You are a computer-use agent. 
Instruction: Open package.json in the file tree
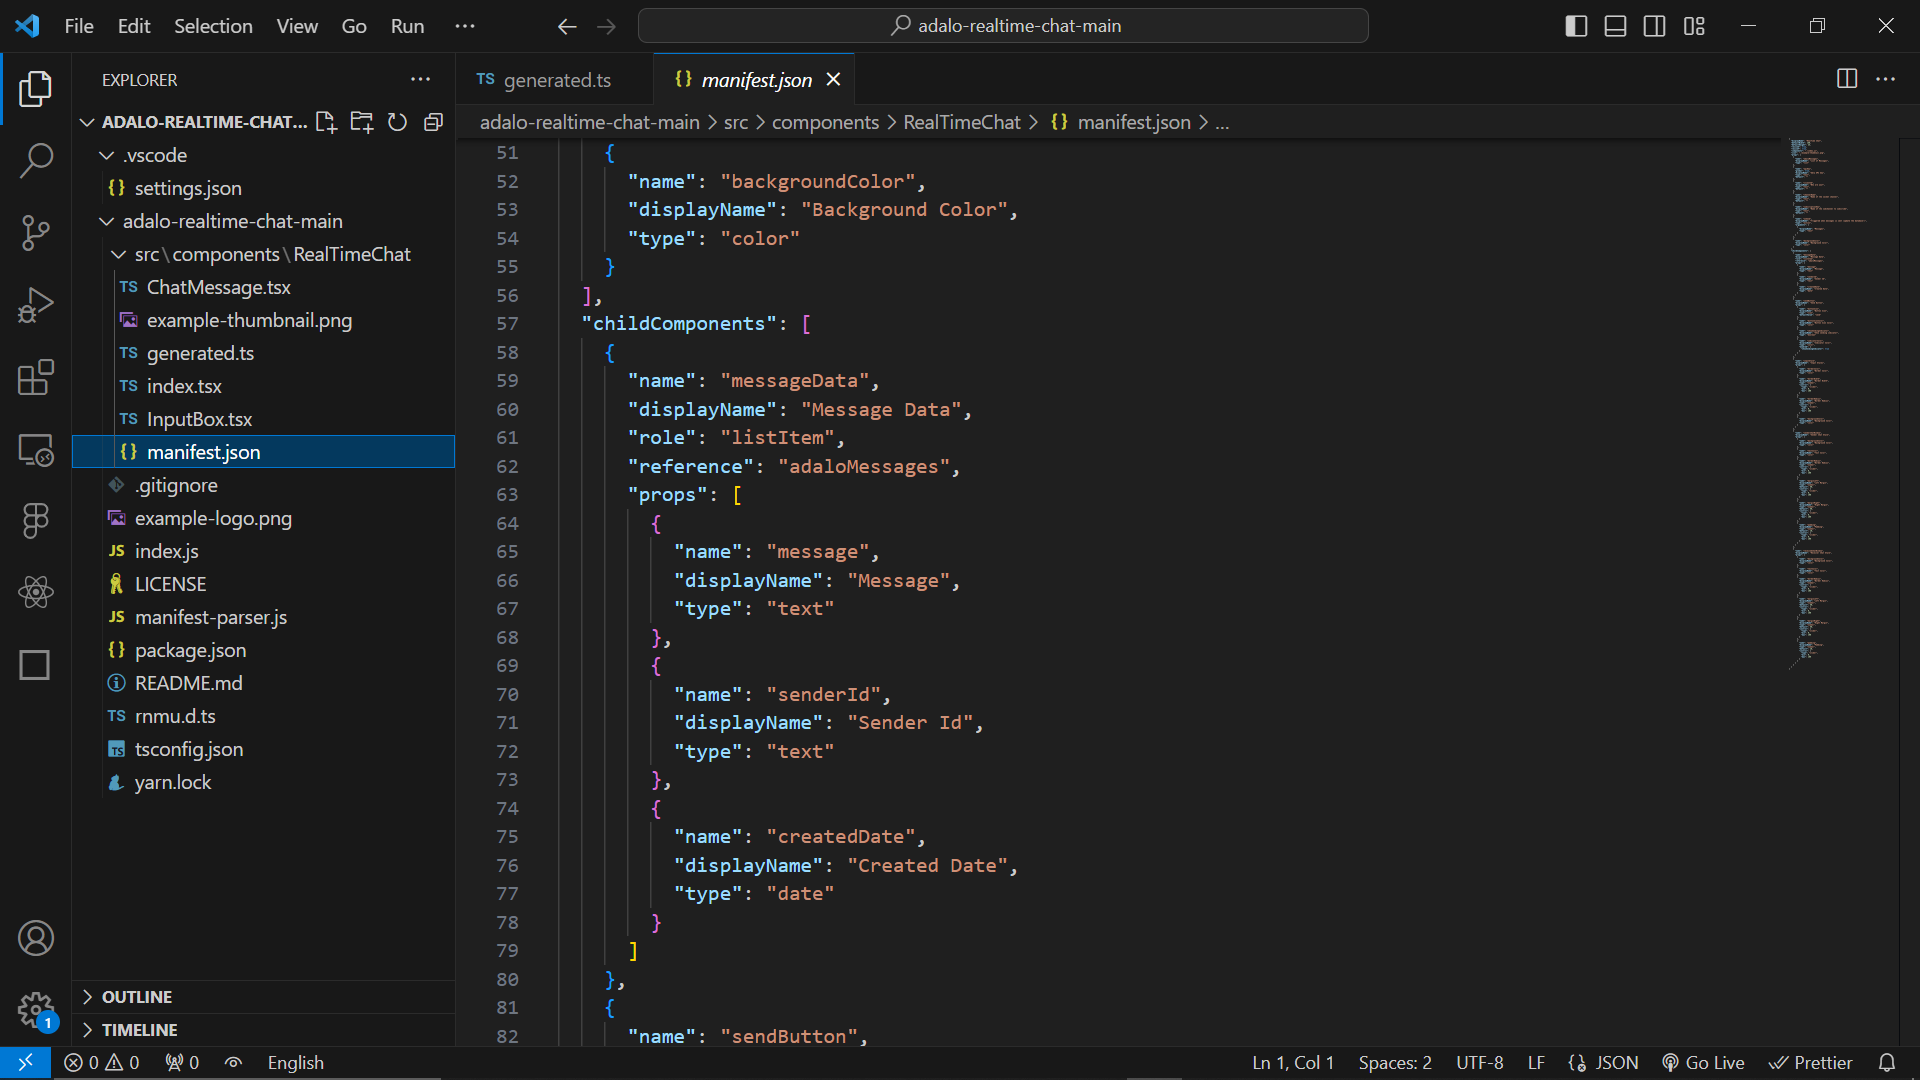tap(190, 650)
